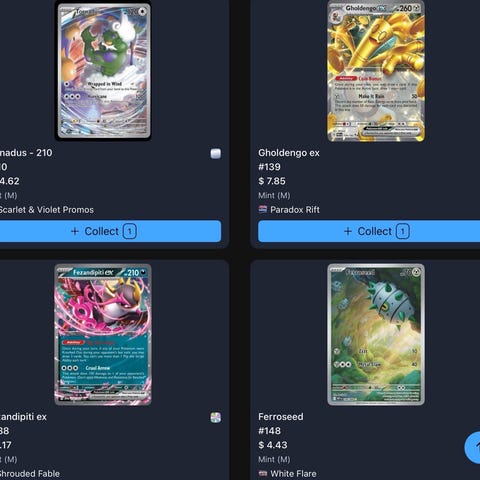Click the quantity counter on Gholdengo Collect button
Screen dimensions: 480x480
pos(402,231)
